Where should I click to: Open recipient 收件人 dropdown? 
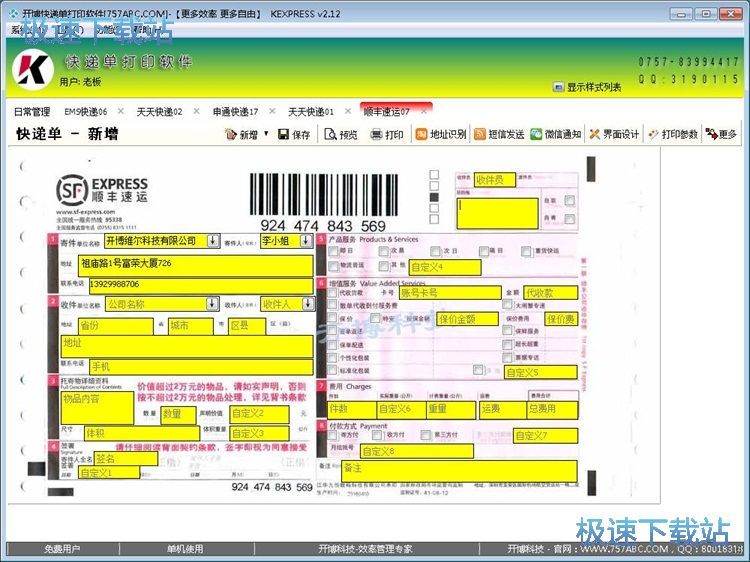(x=308, y=303)
